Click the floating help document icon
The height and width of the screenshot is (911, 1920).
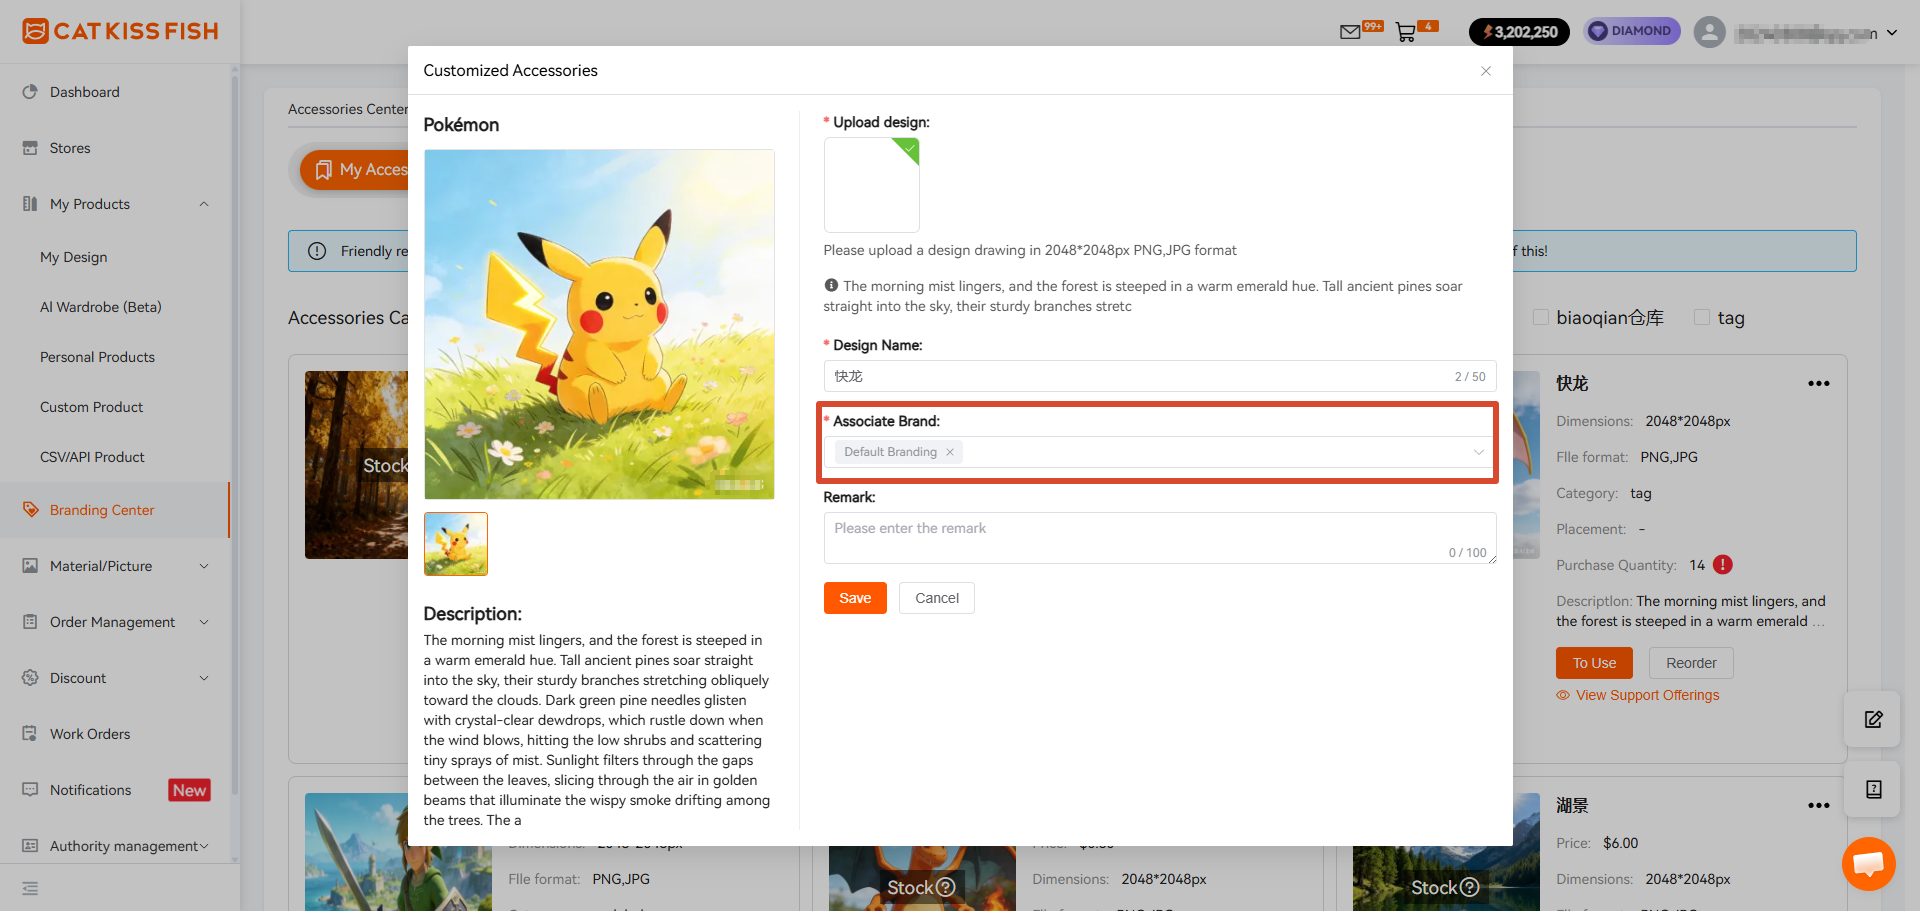click(1874, 789)
